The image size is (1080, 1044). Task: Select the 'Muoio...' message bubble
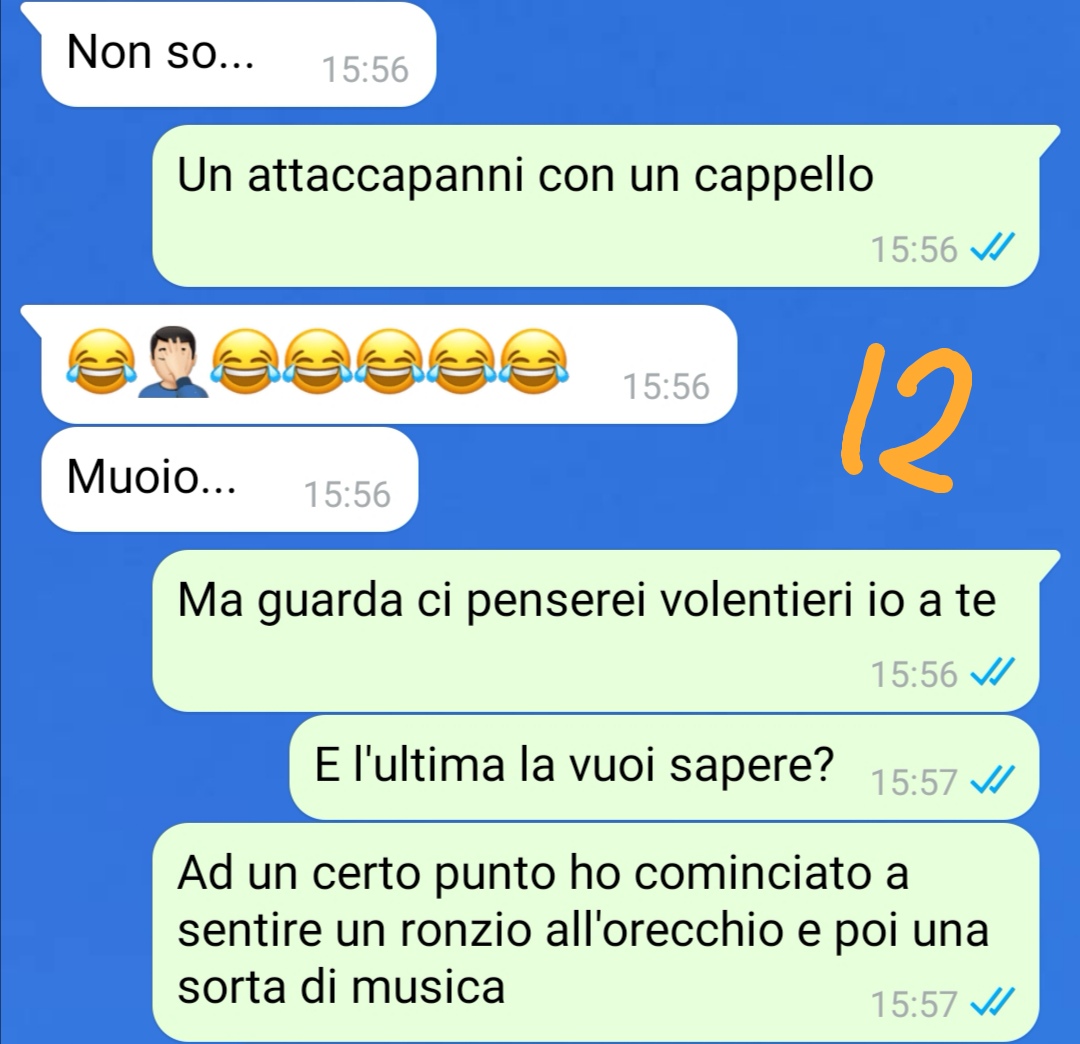pyautogui.click(x=229, y=479)
